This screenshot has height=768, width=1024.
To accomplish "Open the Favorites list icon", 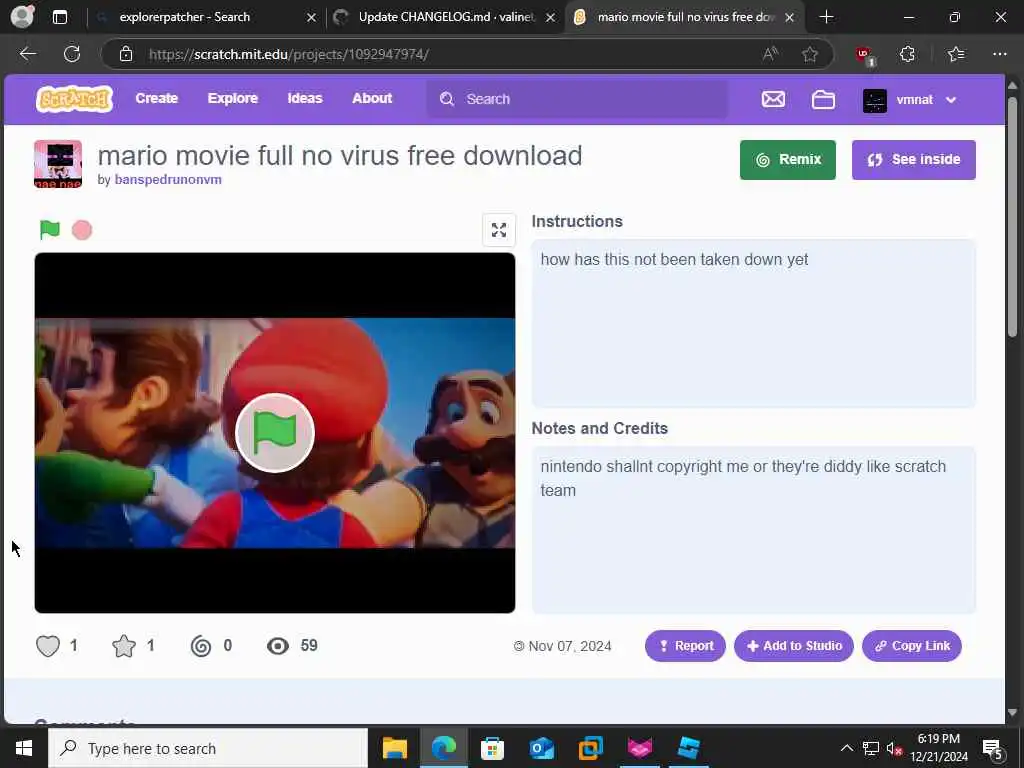I will [x=956, y=54].
